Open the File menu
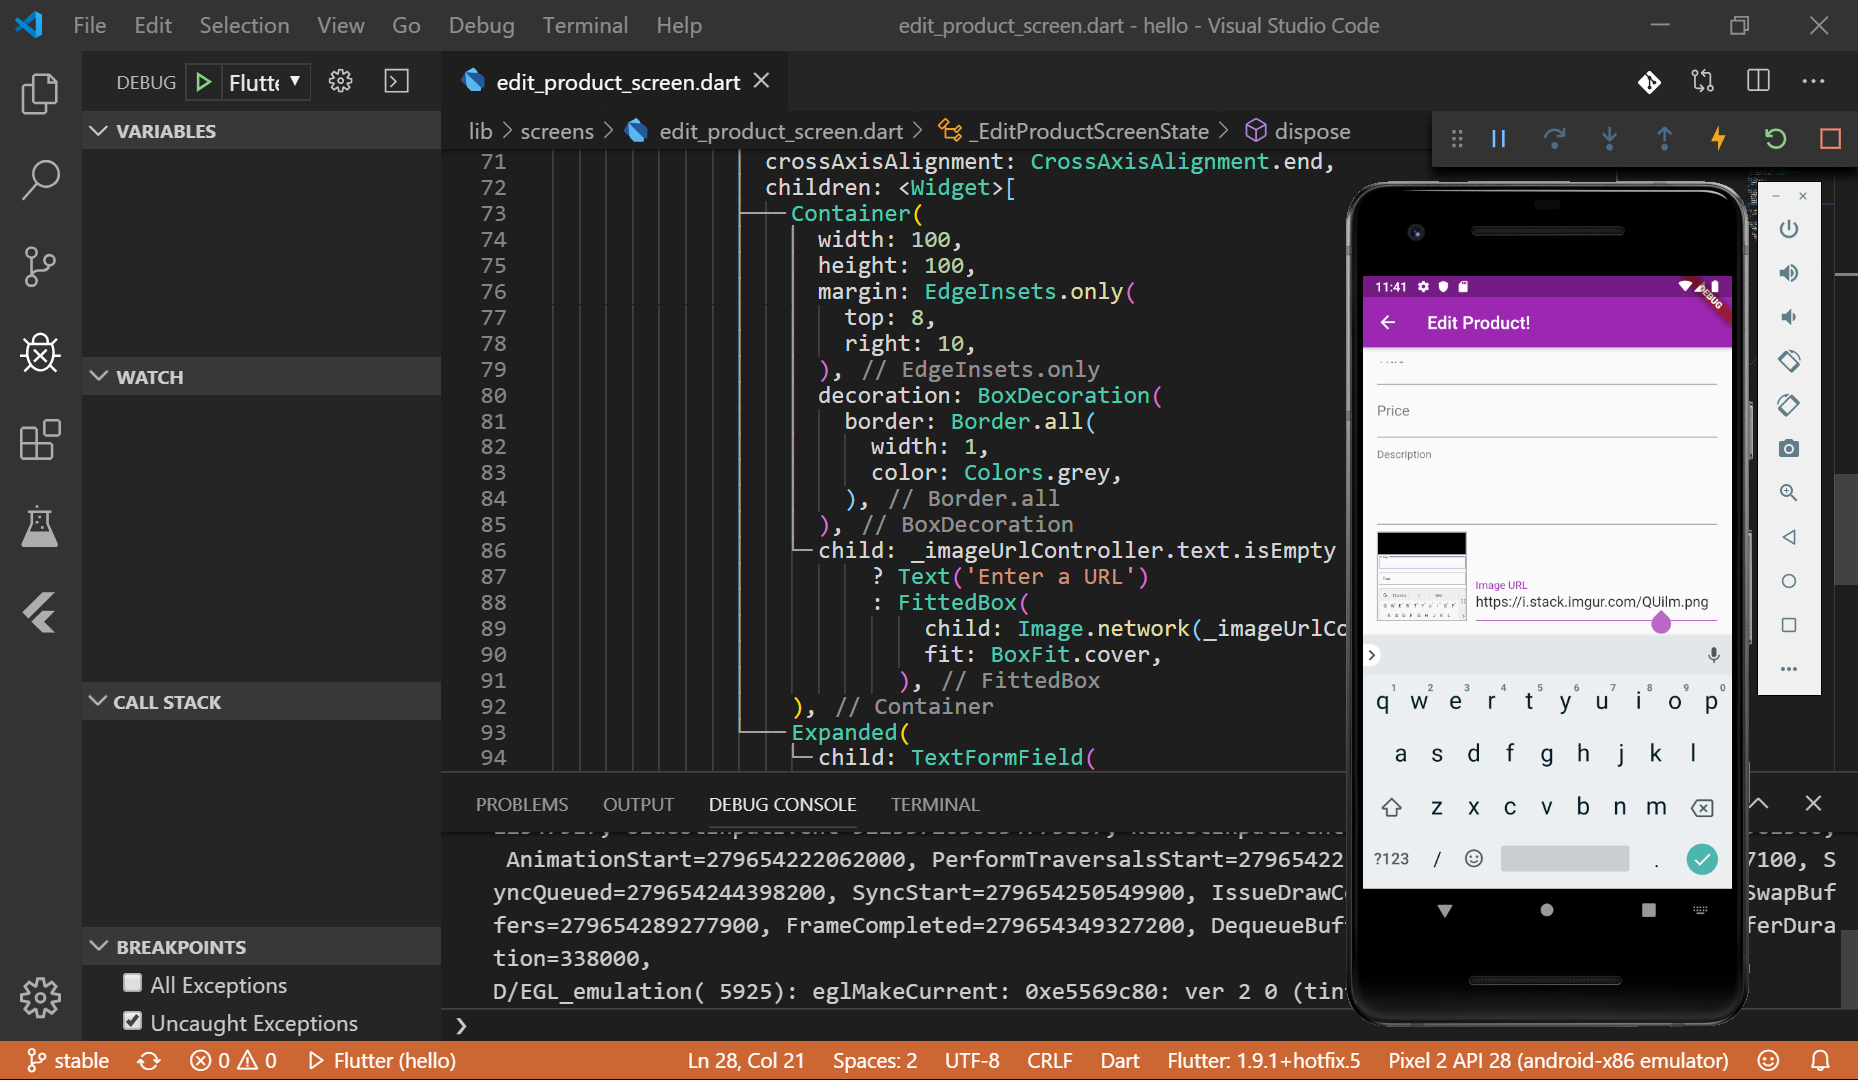 (89, 25)
